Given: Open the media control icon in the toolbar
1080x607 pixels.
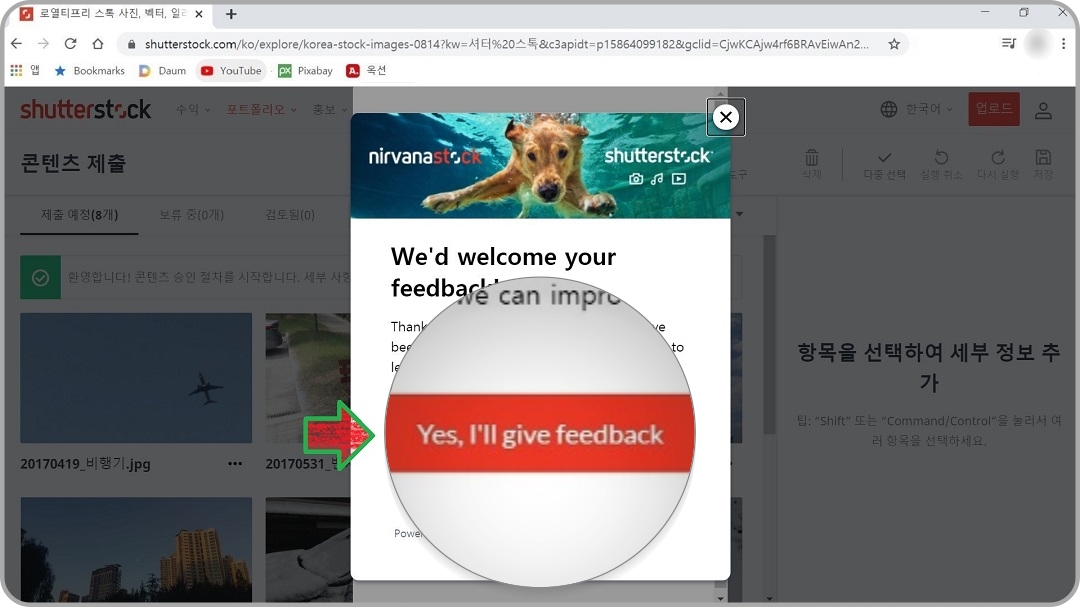Looking at the screenshot, I should (x=1009, y=44).
